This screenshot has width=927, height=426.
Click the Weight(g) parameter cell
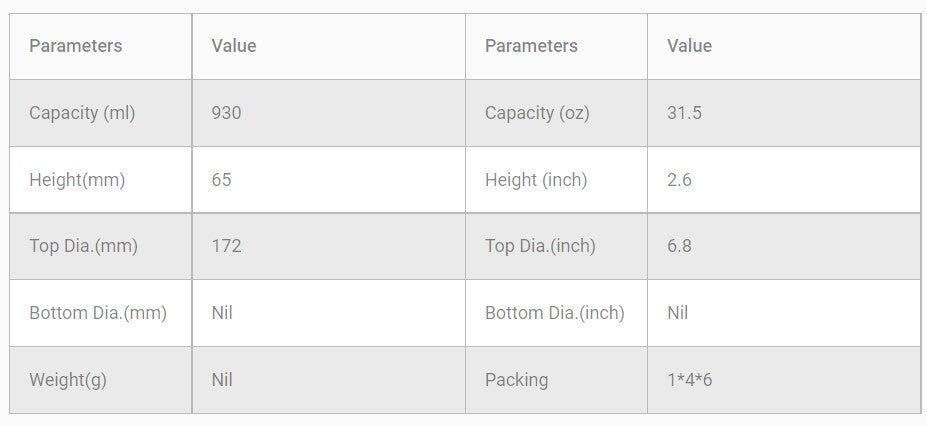click(x=68, y=380)
